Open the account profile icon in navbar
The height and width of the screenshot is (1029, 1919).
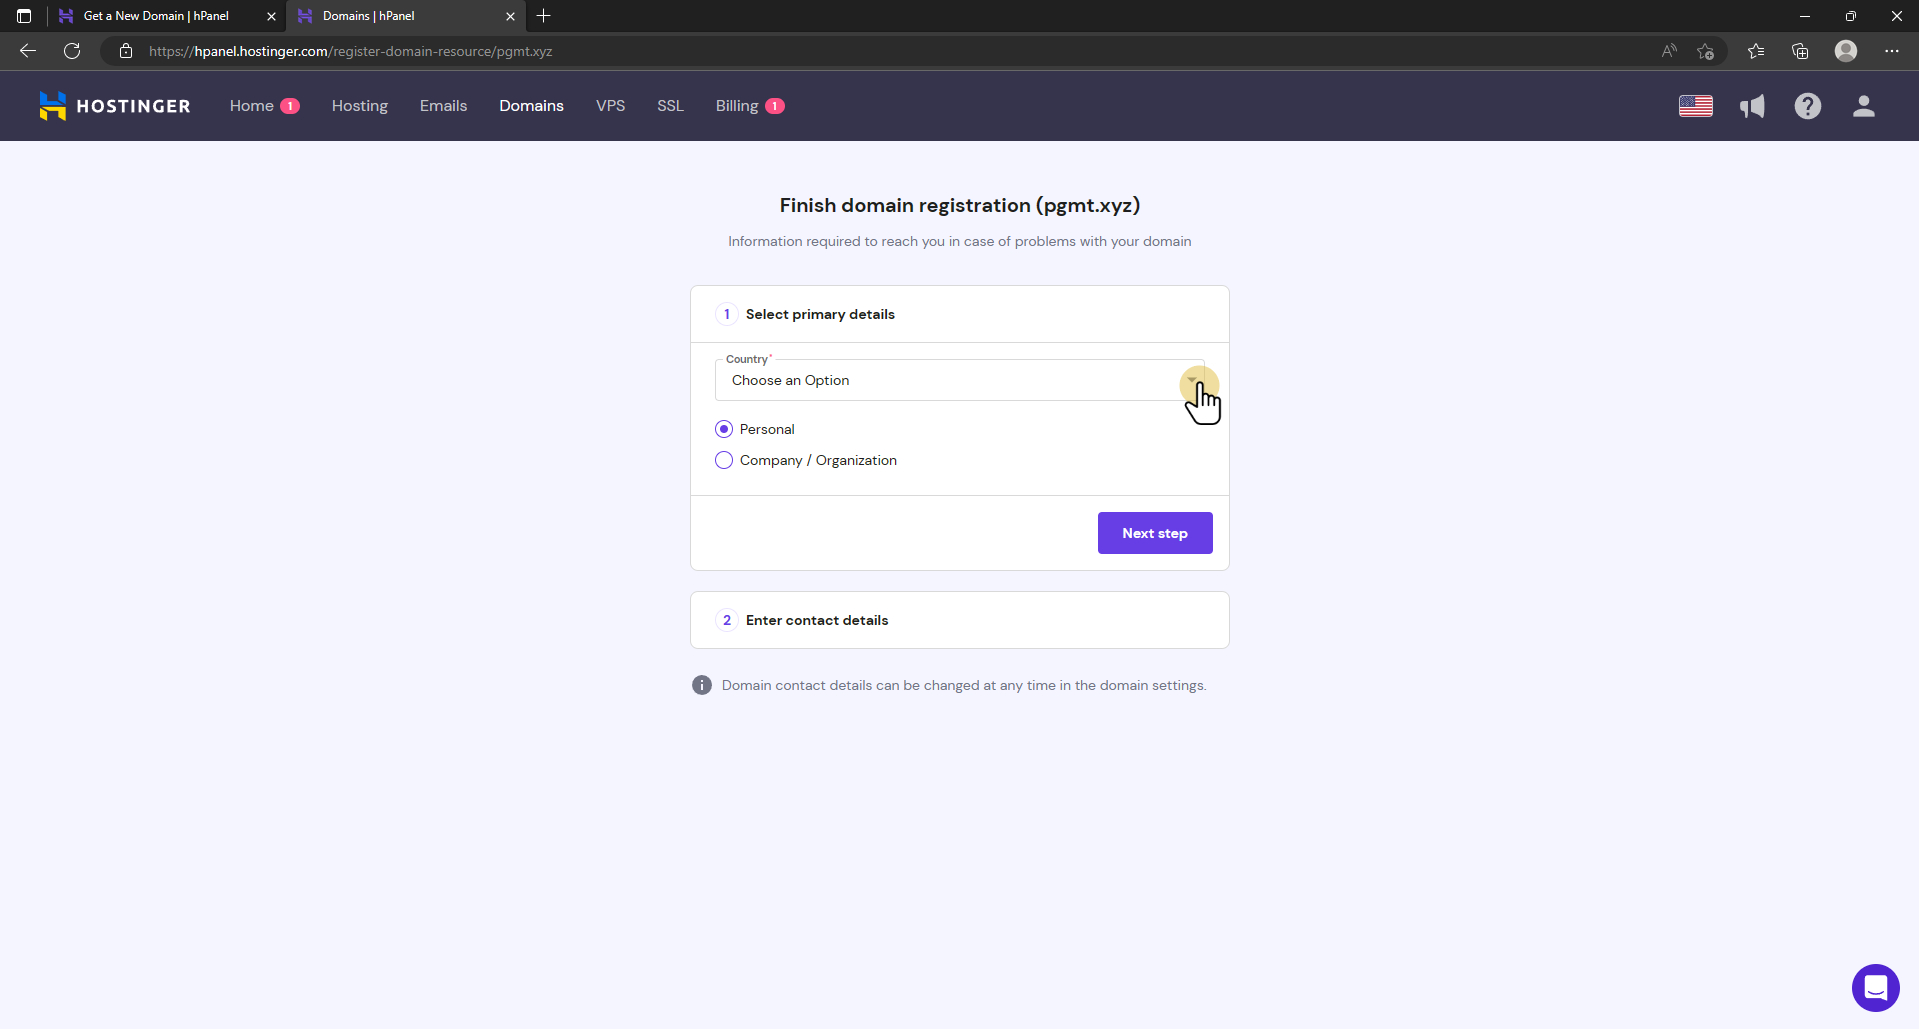[x=1863, y=106]
